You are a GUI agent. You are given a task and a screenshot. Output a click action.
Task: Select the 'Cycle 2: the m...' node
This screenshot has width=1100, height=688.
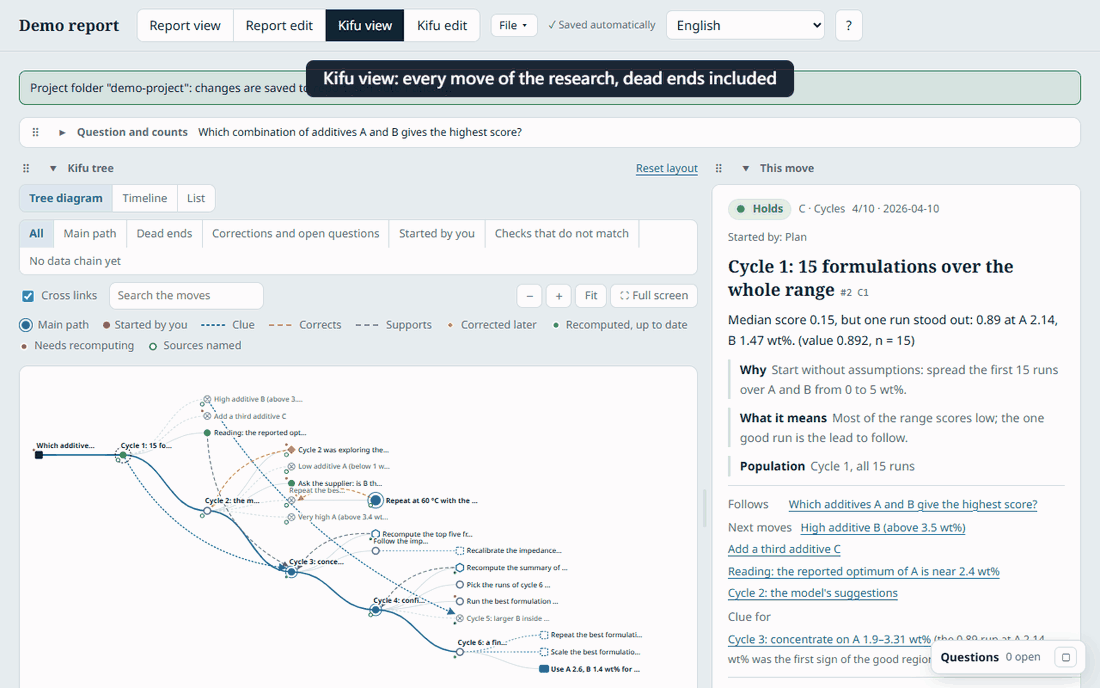207,511
